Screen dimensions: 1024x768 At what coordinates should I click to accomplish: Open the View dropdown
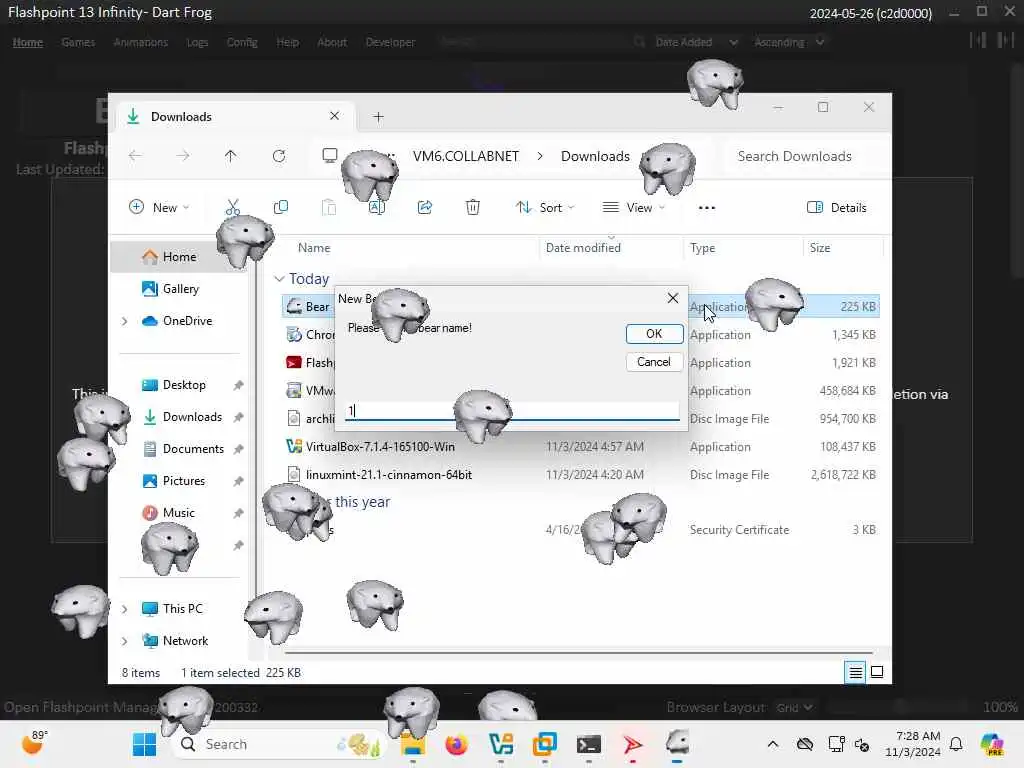(633, 208)
